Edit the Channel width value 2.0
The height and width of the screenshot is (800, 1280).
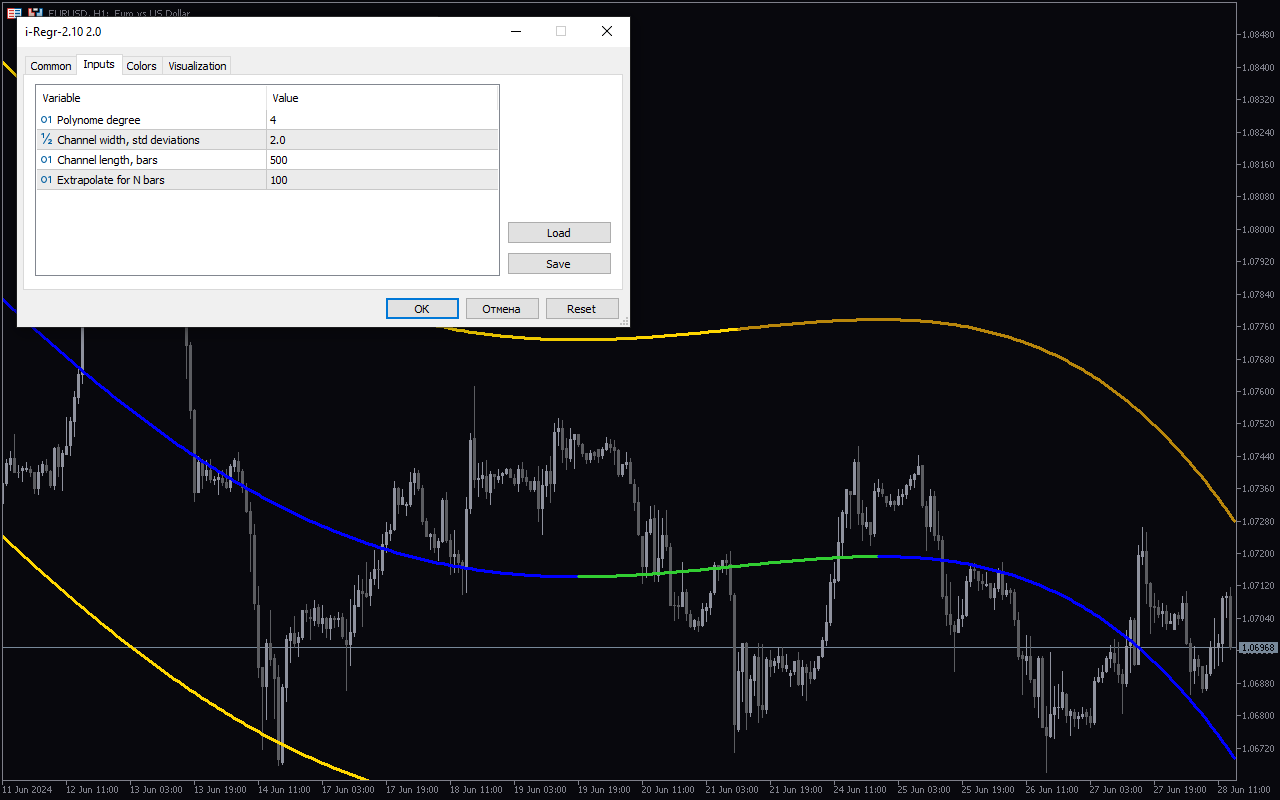click(382, 140)
